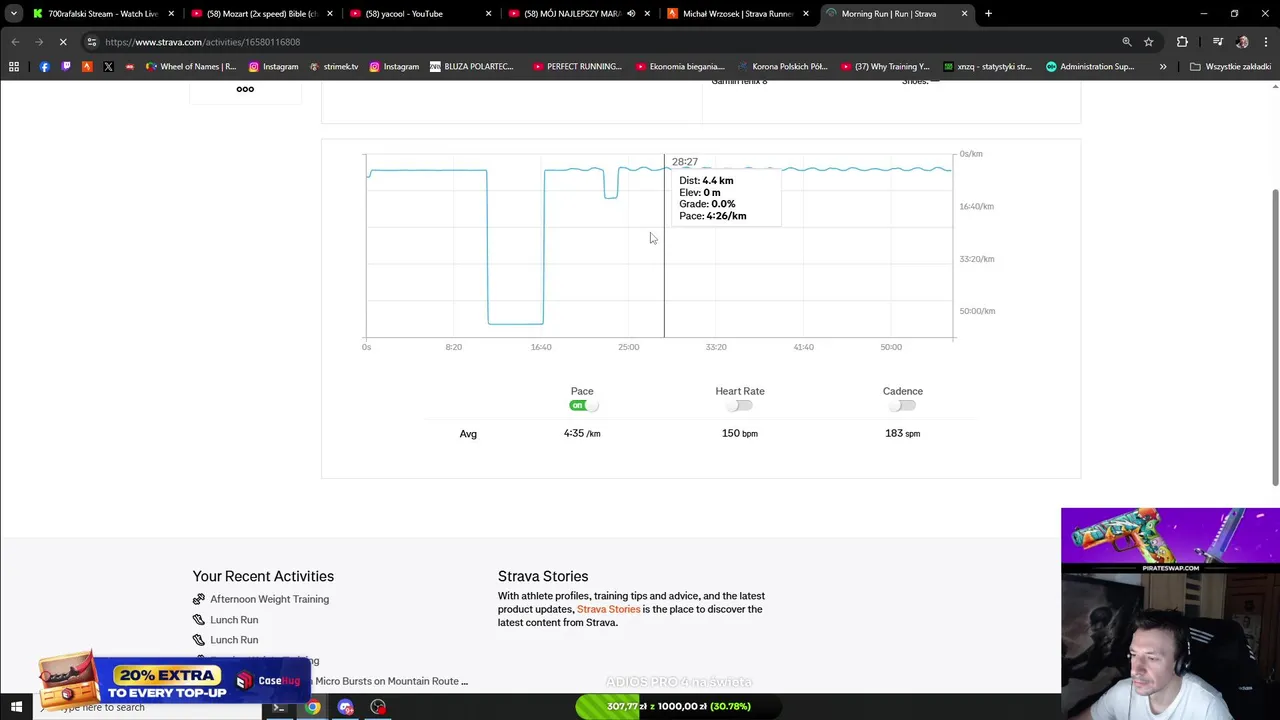Open BLUZA POLARTEC bookmark

tap(471, 67)
